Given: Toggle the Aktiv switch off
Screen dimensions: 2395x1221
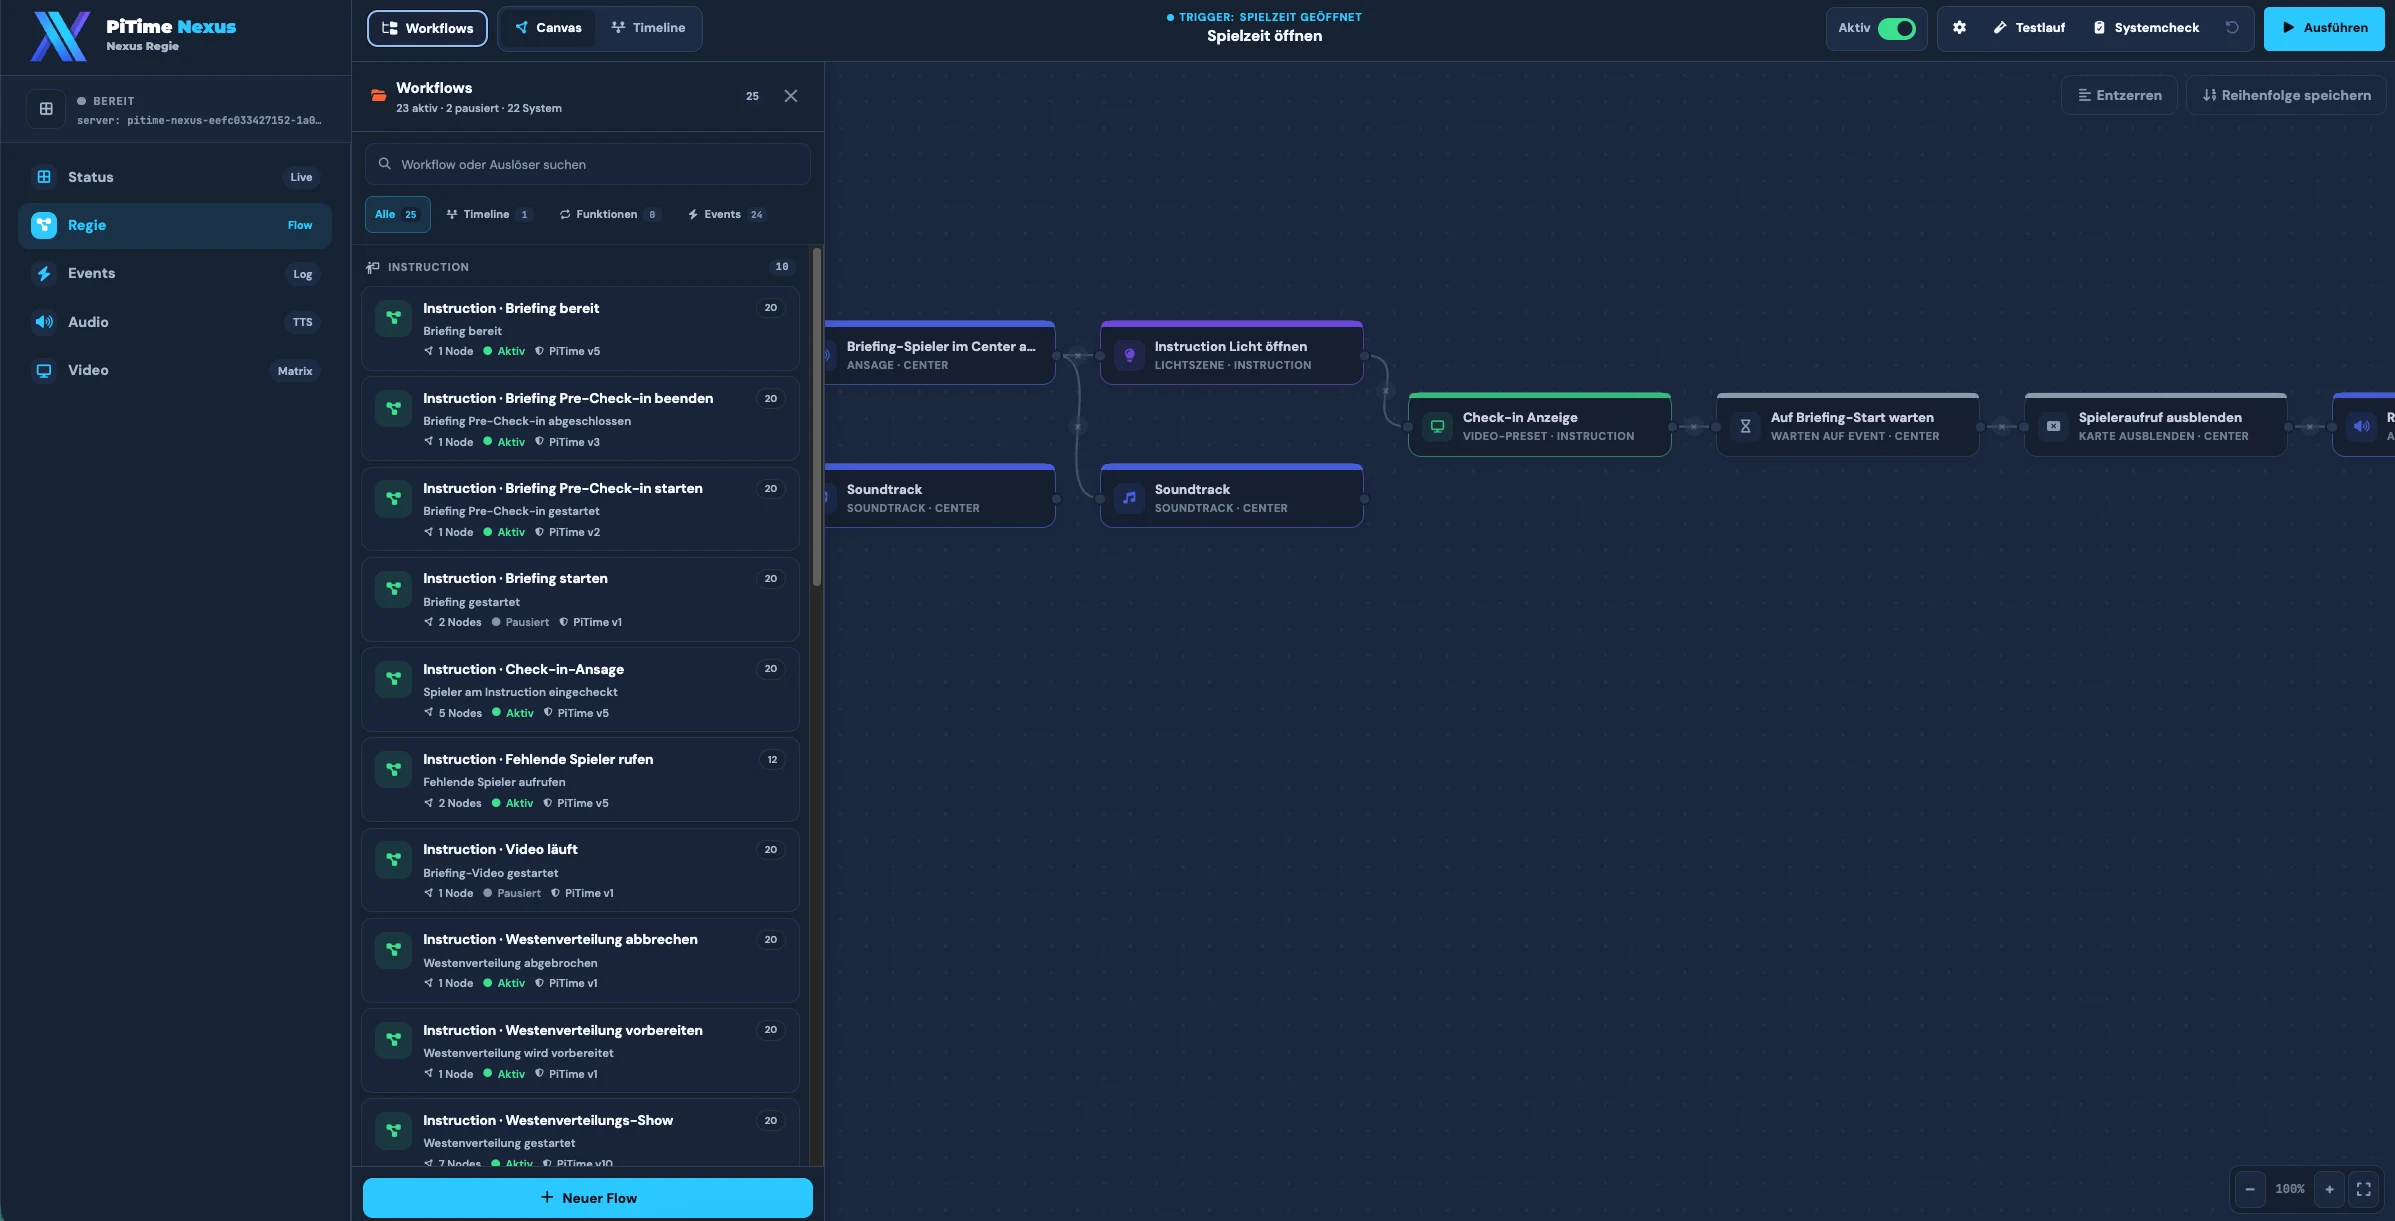Looking at the screenshot, I should click(1896, 28).
